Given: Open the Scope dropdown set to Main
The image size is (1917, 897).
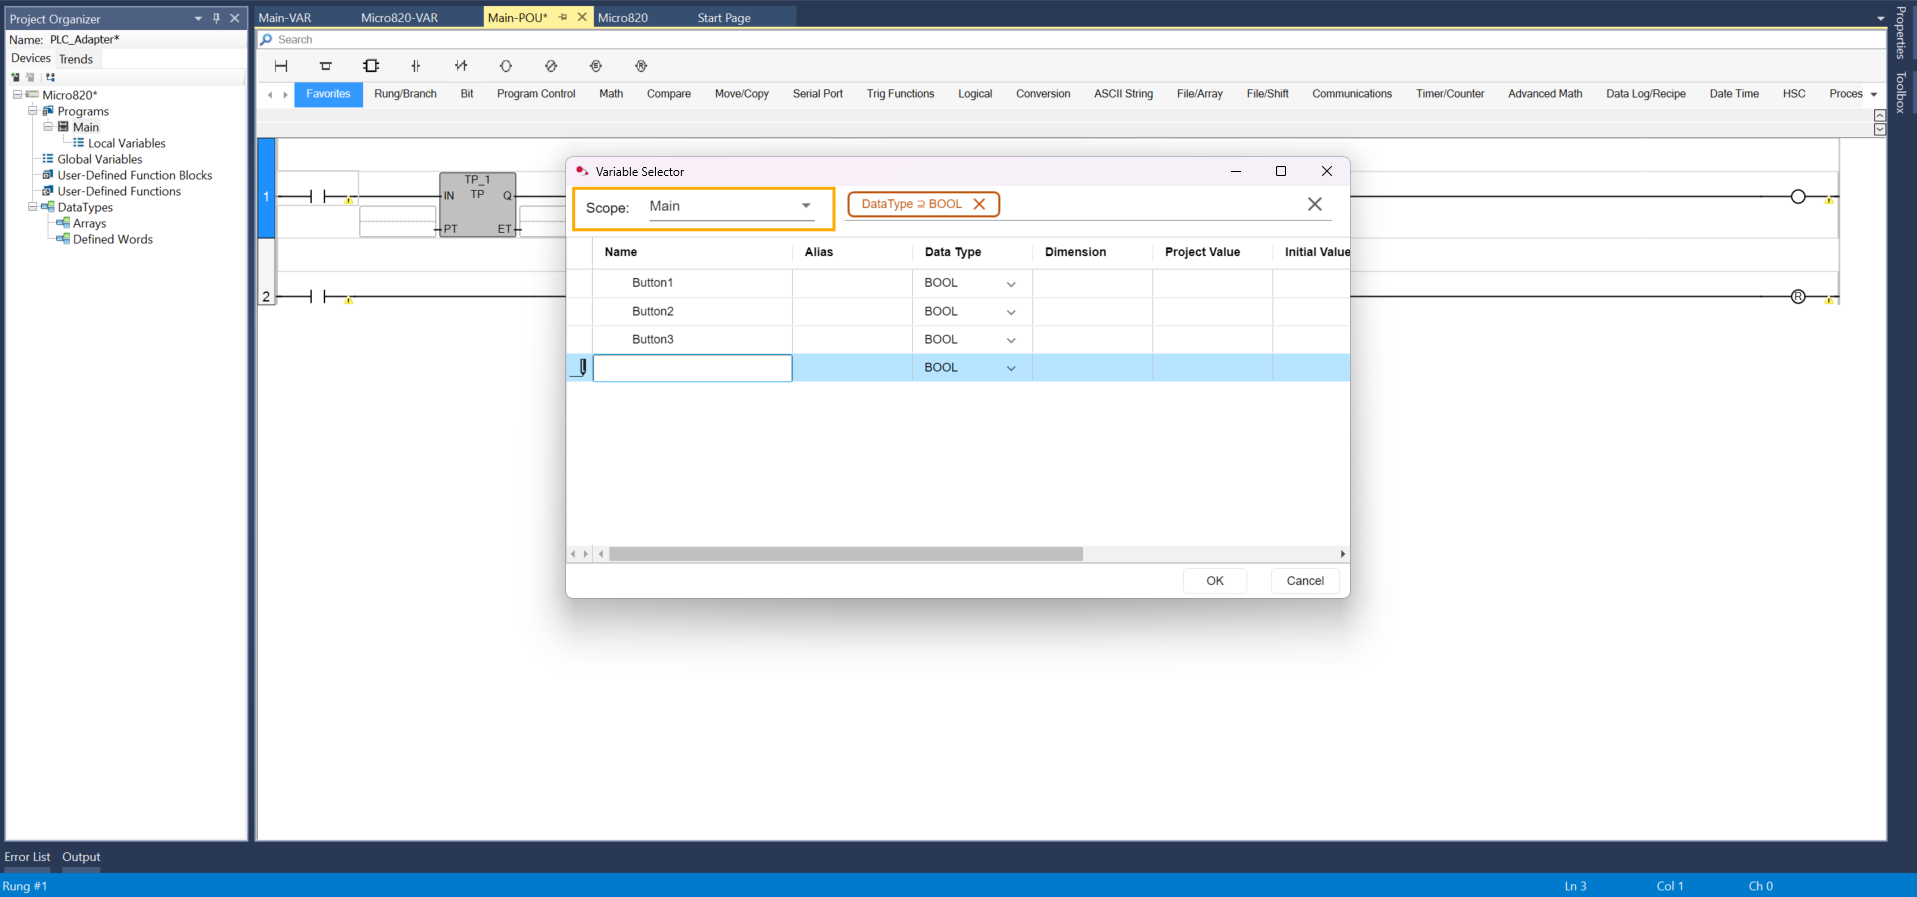Looking at the screenshot, I should click(805, 206).
